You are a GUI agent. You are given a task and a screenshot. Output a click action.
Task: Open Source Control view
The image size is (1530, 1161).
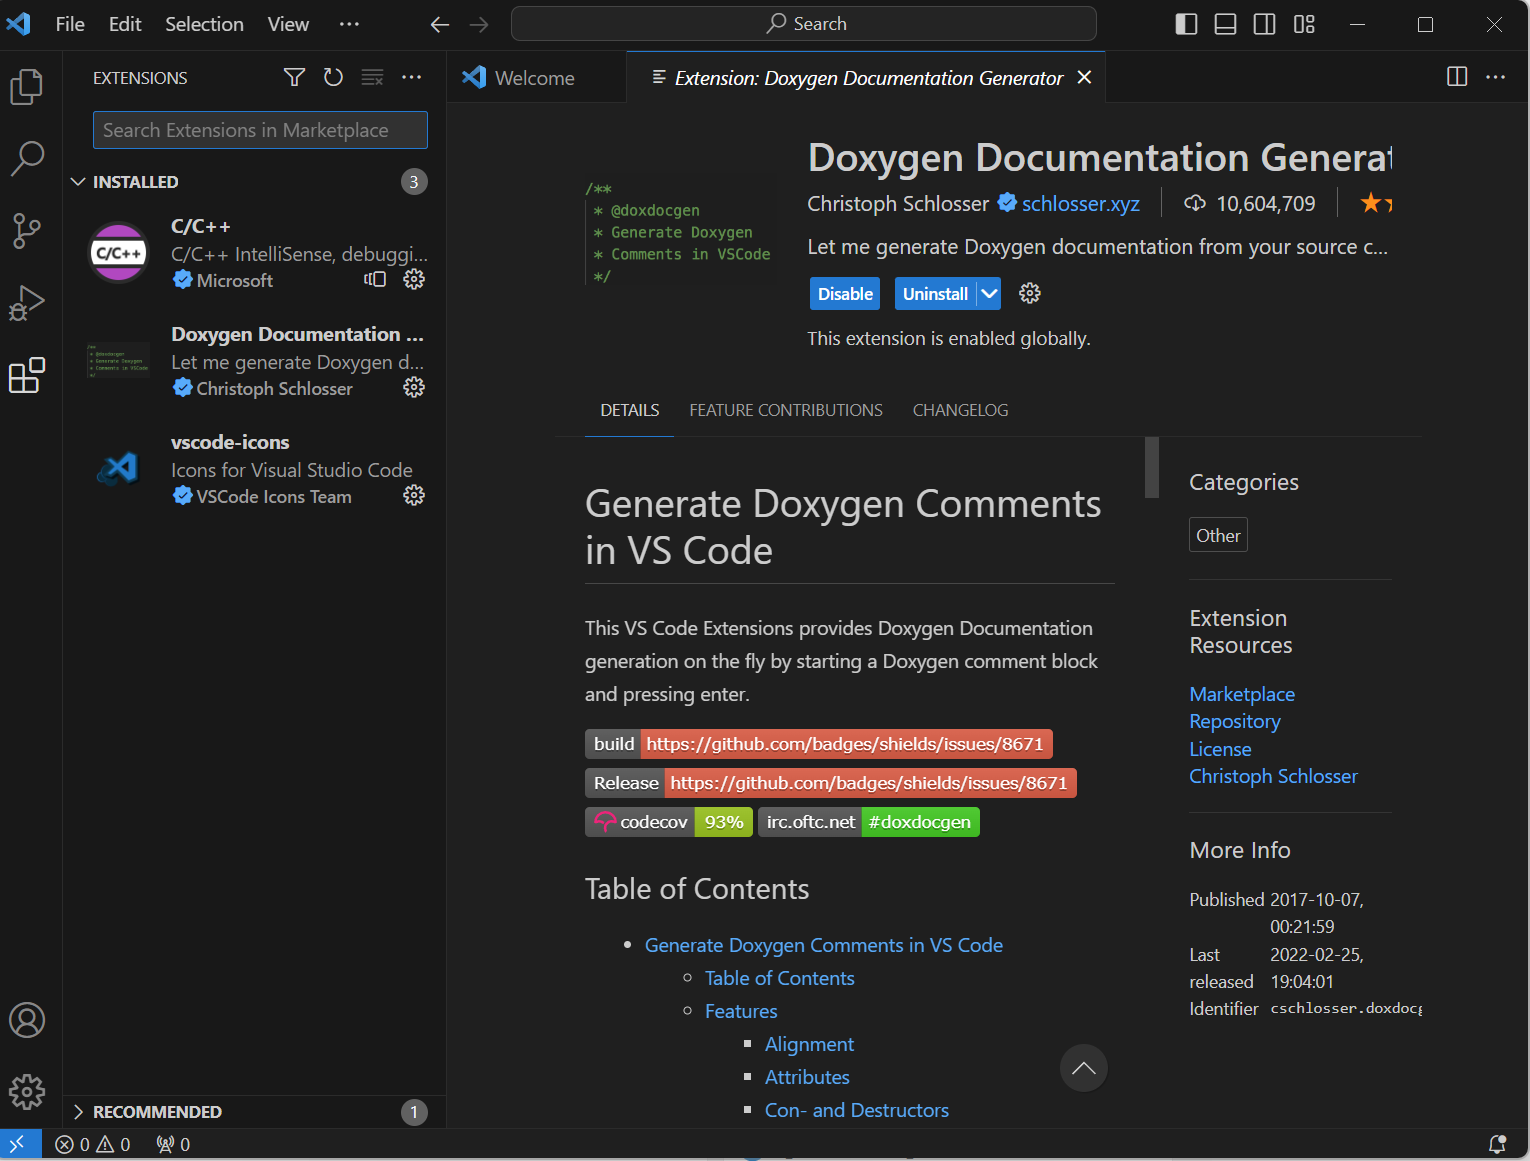(x=27, y=231)
